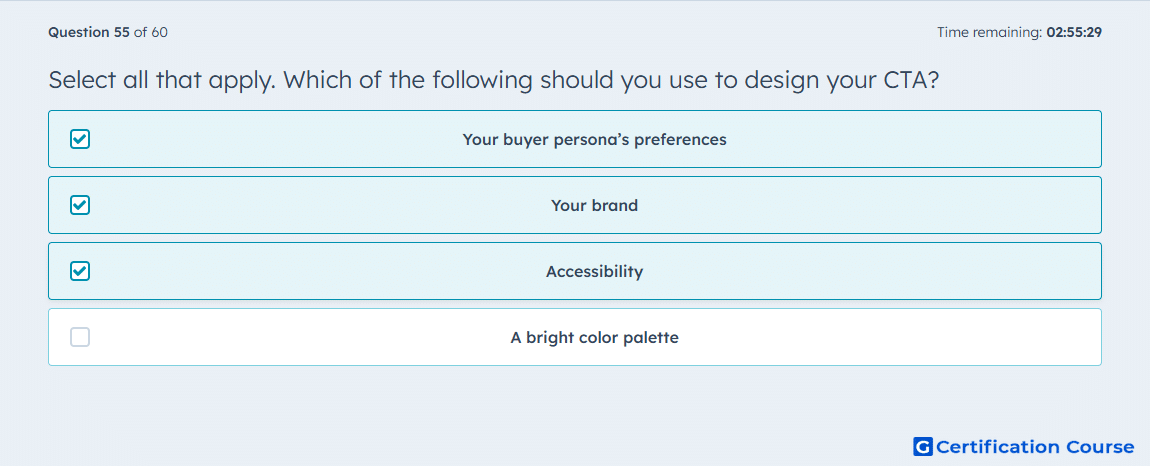
Task: Select the 'Your buyer persona's preferences' answer label
Action: point(594,139)
